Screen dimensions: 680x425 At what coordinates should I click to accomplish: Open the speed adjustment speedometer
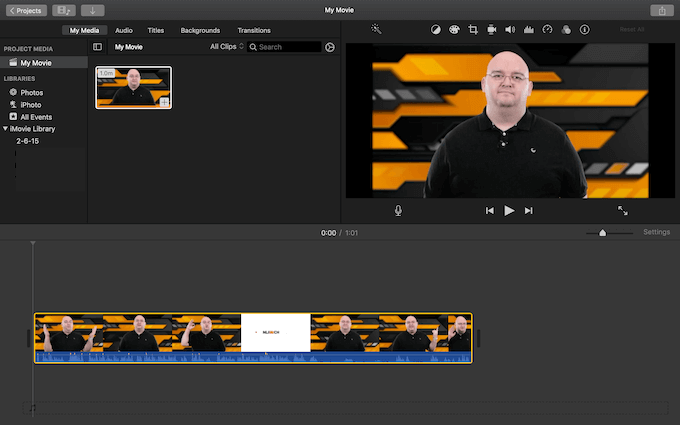point(547,30)
